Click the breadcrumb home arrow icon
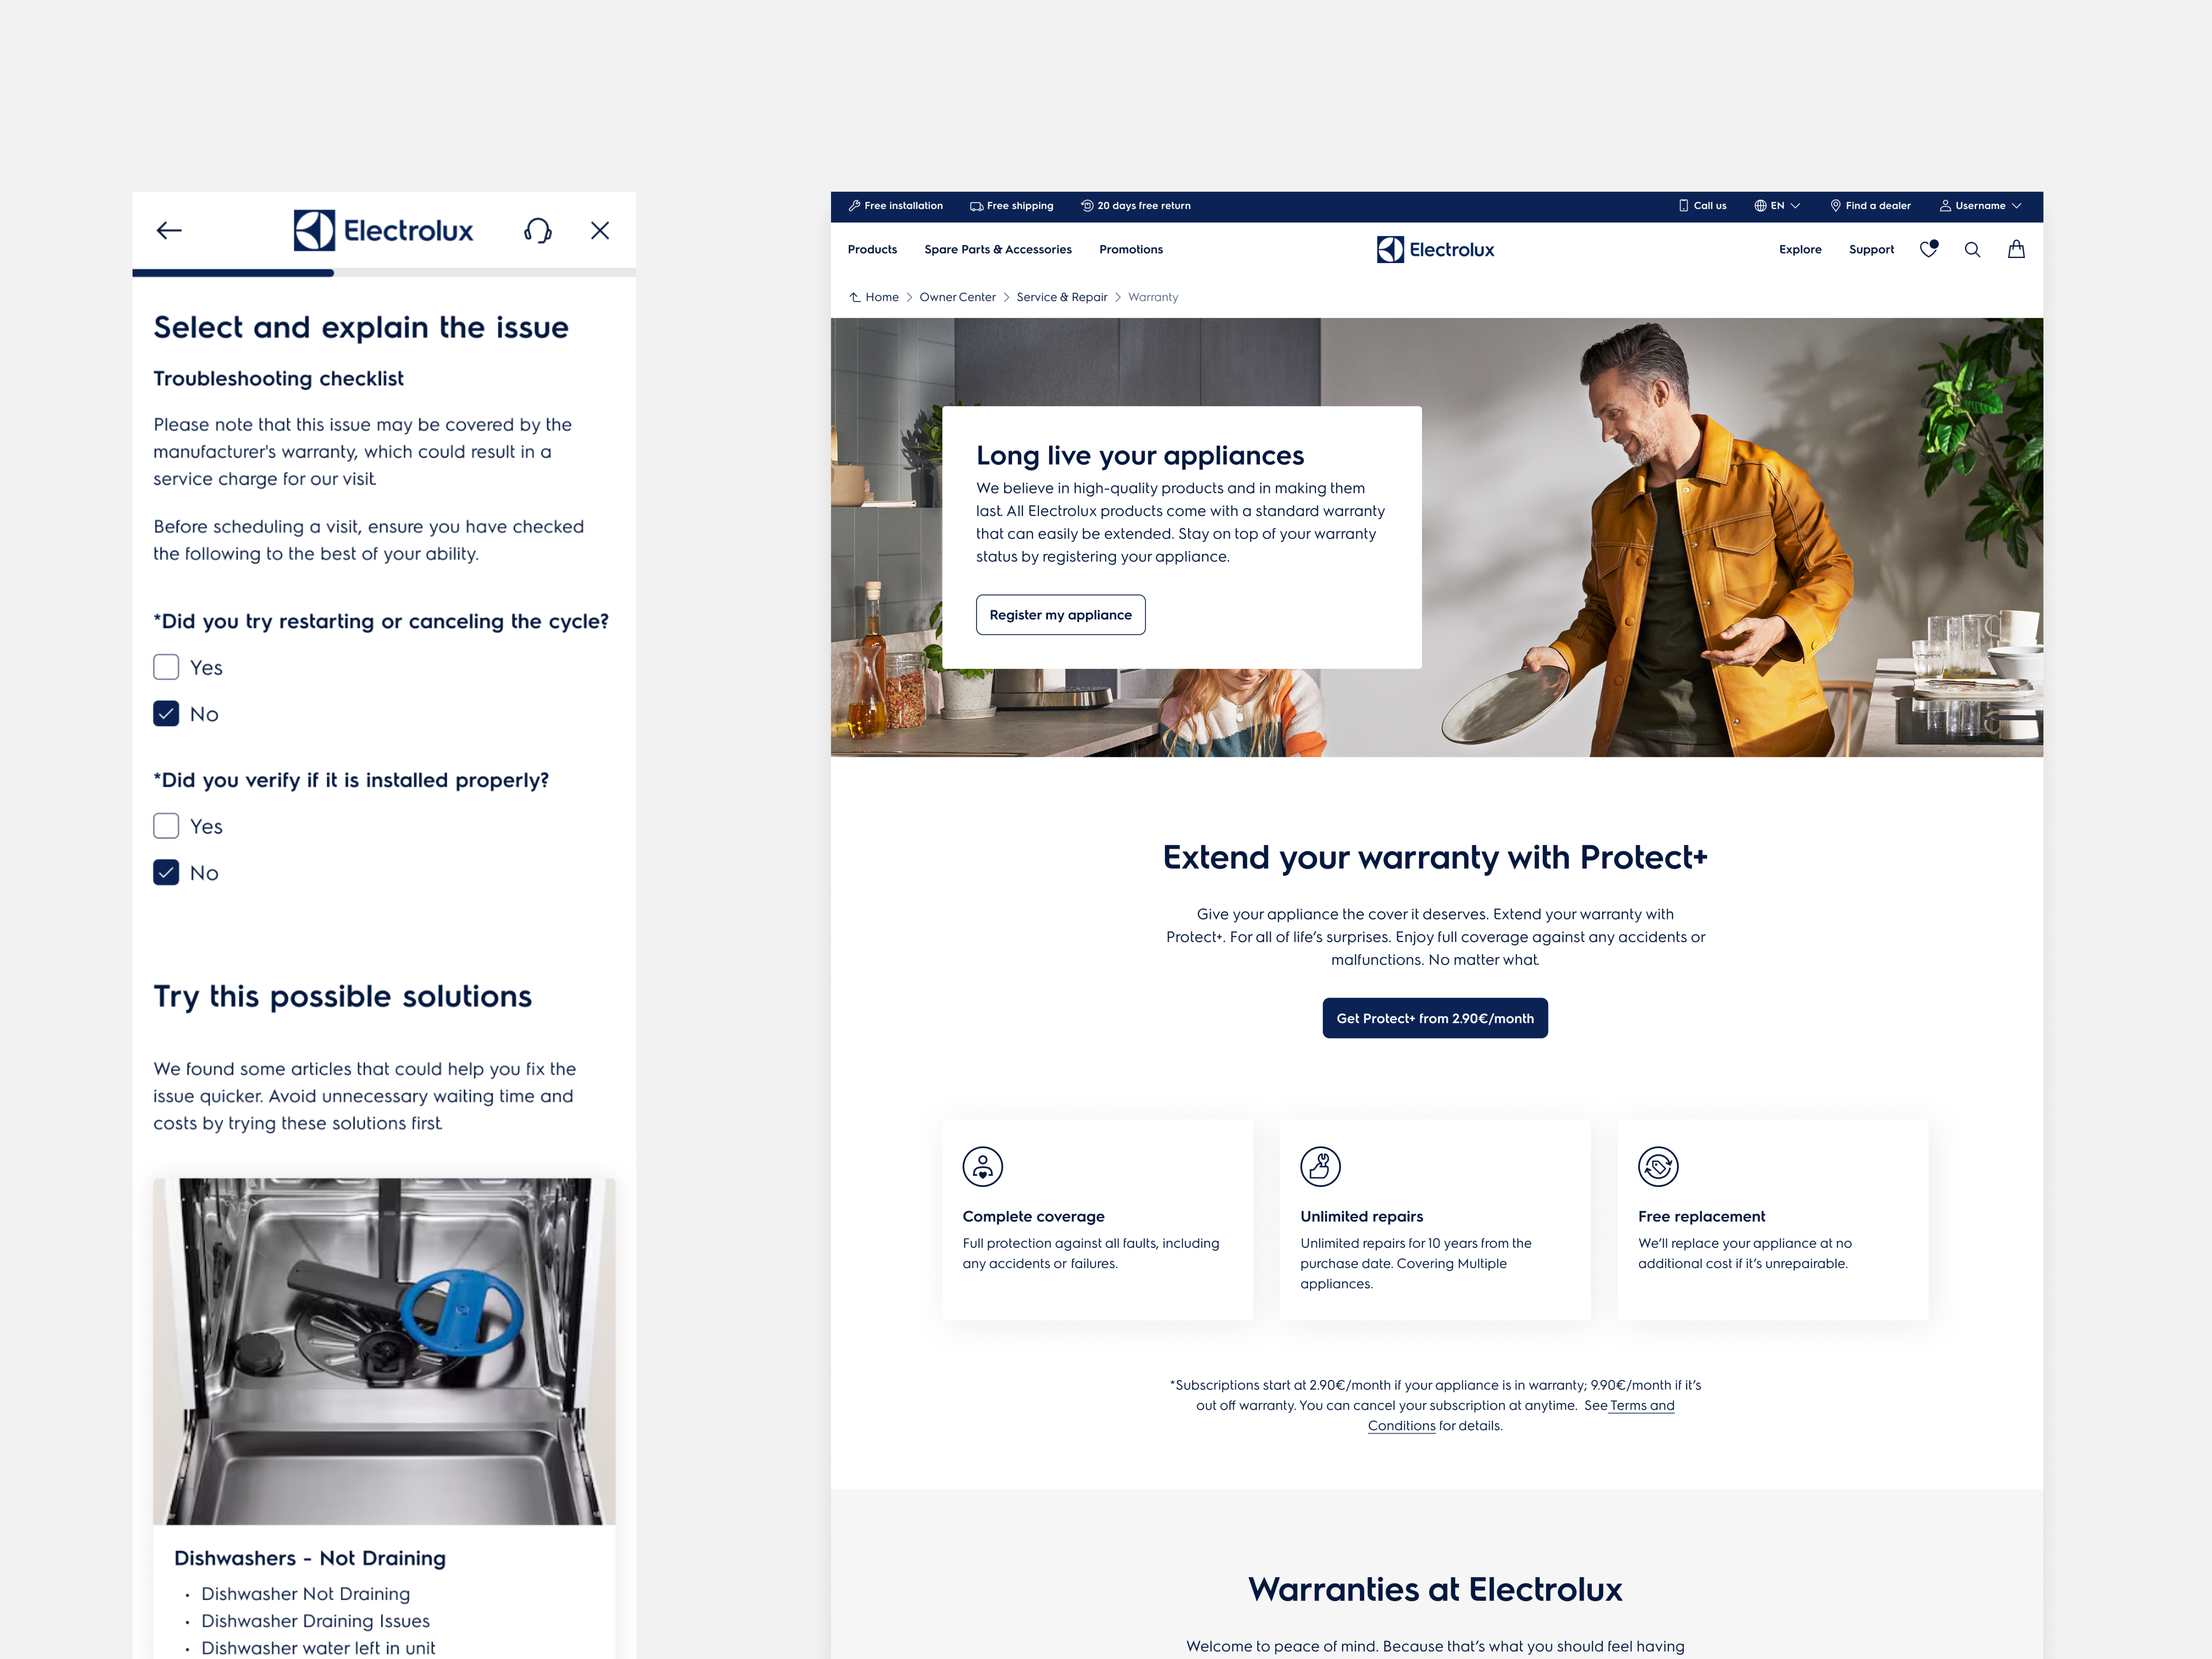 [x=855, y=297]
